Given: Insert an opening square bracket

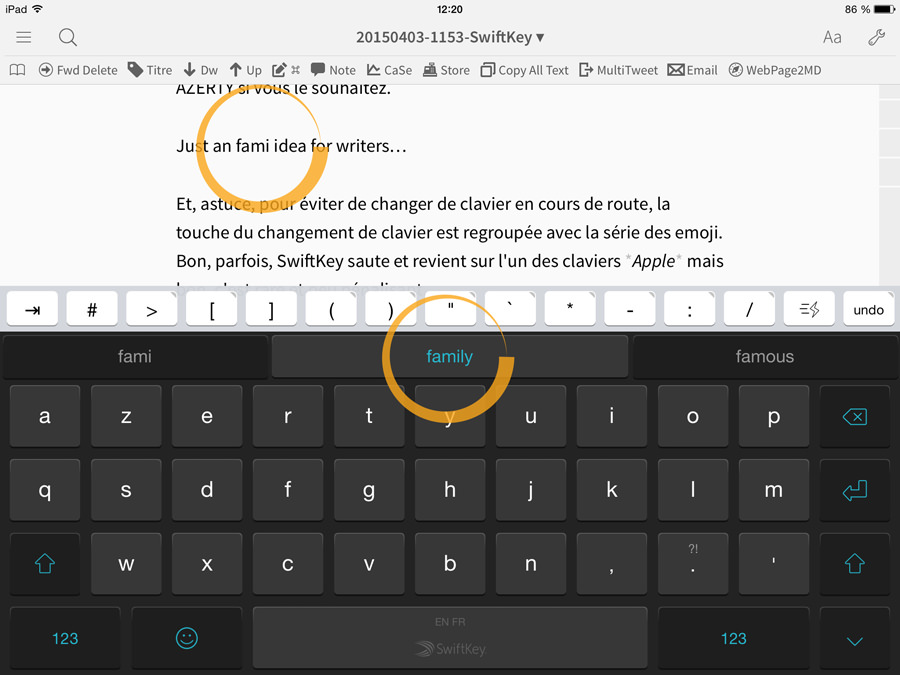Looking at the screenshot, I should [x=211, y=309].
